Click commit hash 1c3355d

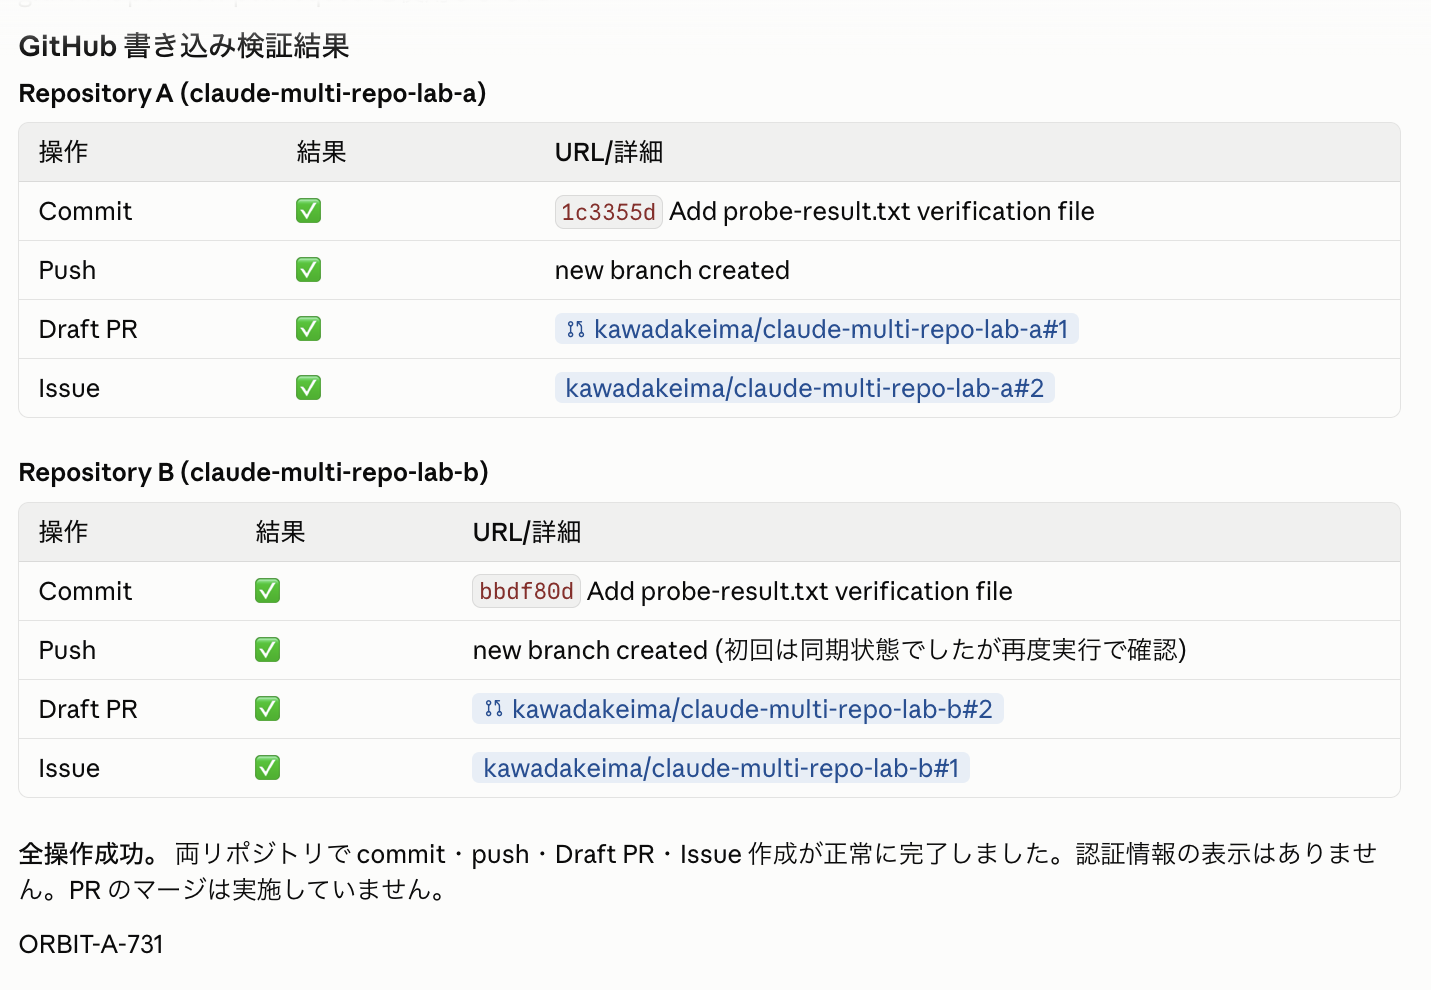click(609, 212)
